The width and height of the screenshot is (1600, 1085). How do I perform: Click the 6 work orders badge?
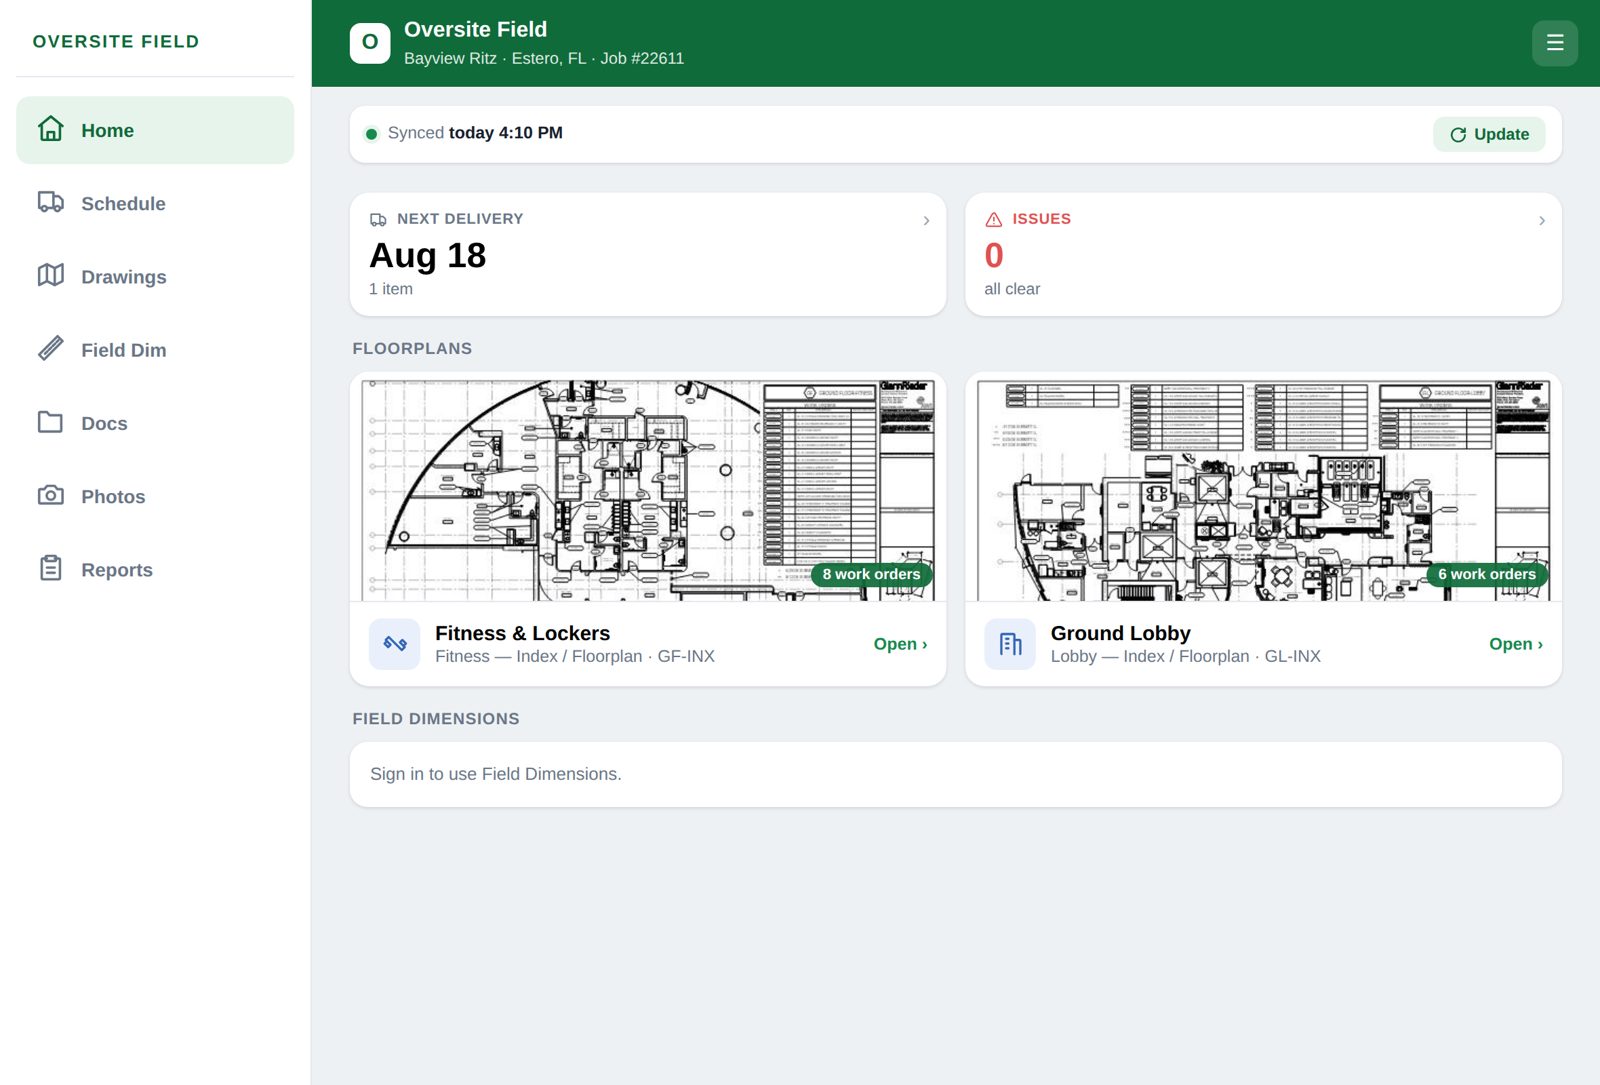pos(1487,574)
